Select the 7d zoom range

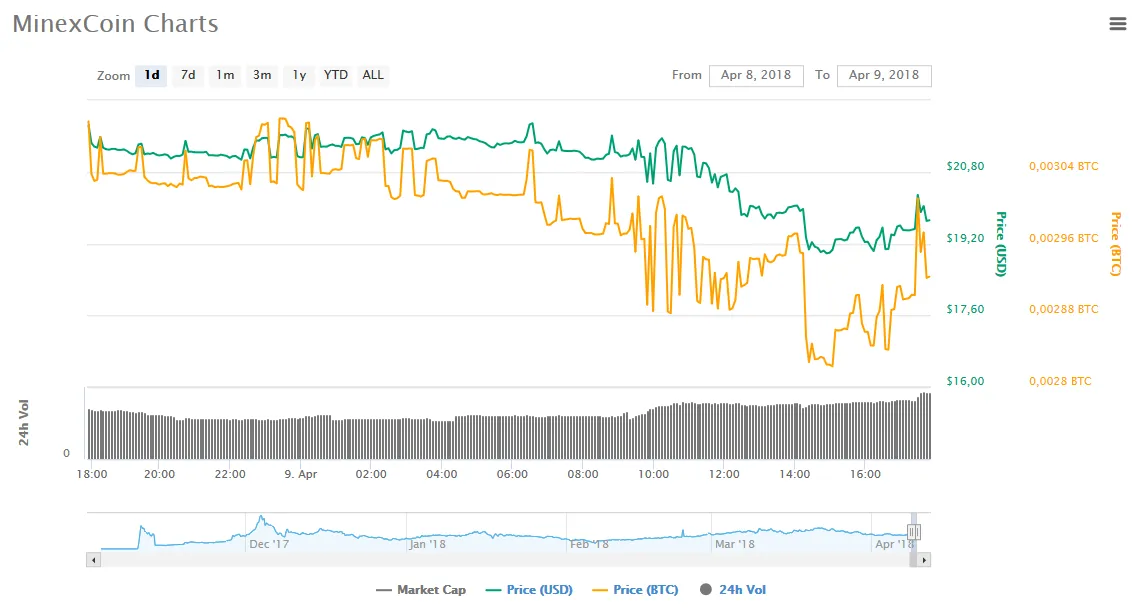coord(188,76)
